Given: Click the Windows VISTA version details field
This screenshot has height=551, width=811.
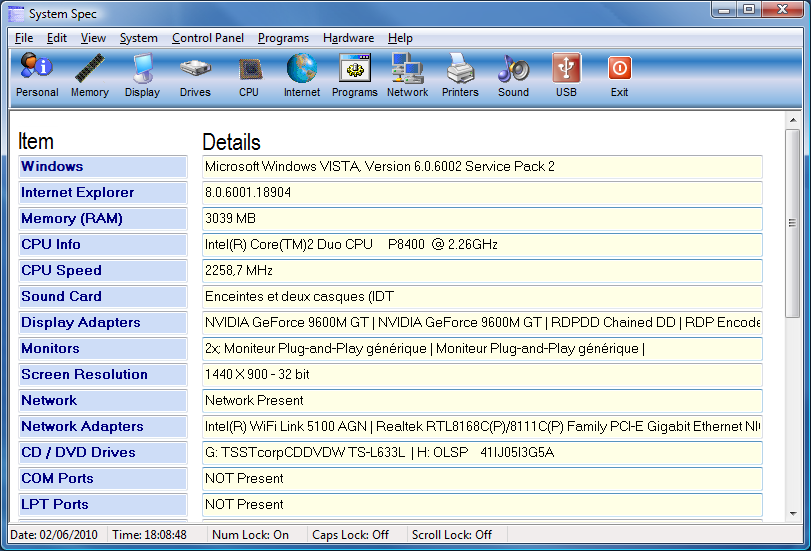Looking at the screenshot, I should tap(482, 167).
